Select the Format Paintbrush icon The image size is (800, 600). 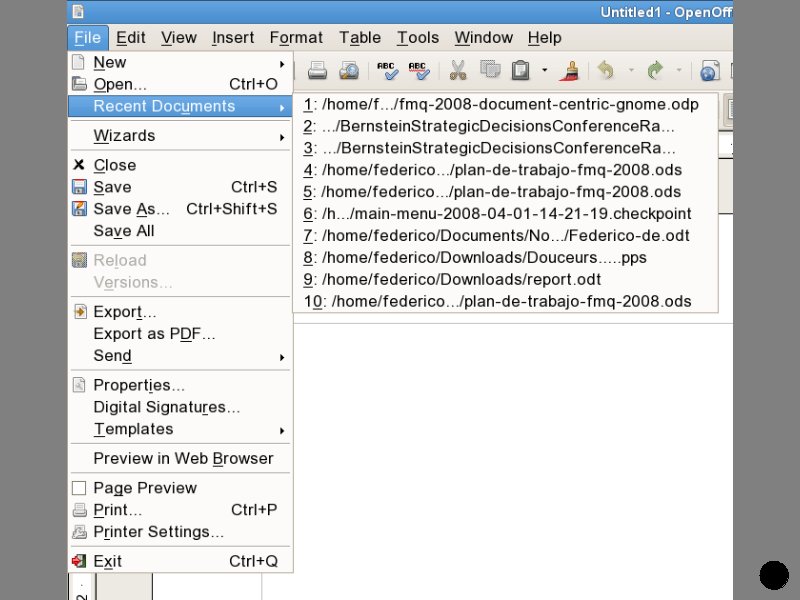[x=571, y=71]
